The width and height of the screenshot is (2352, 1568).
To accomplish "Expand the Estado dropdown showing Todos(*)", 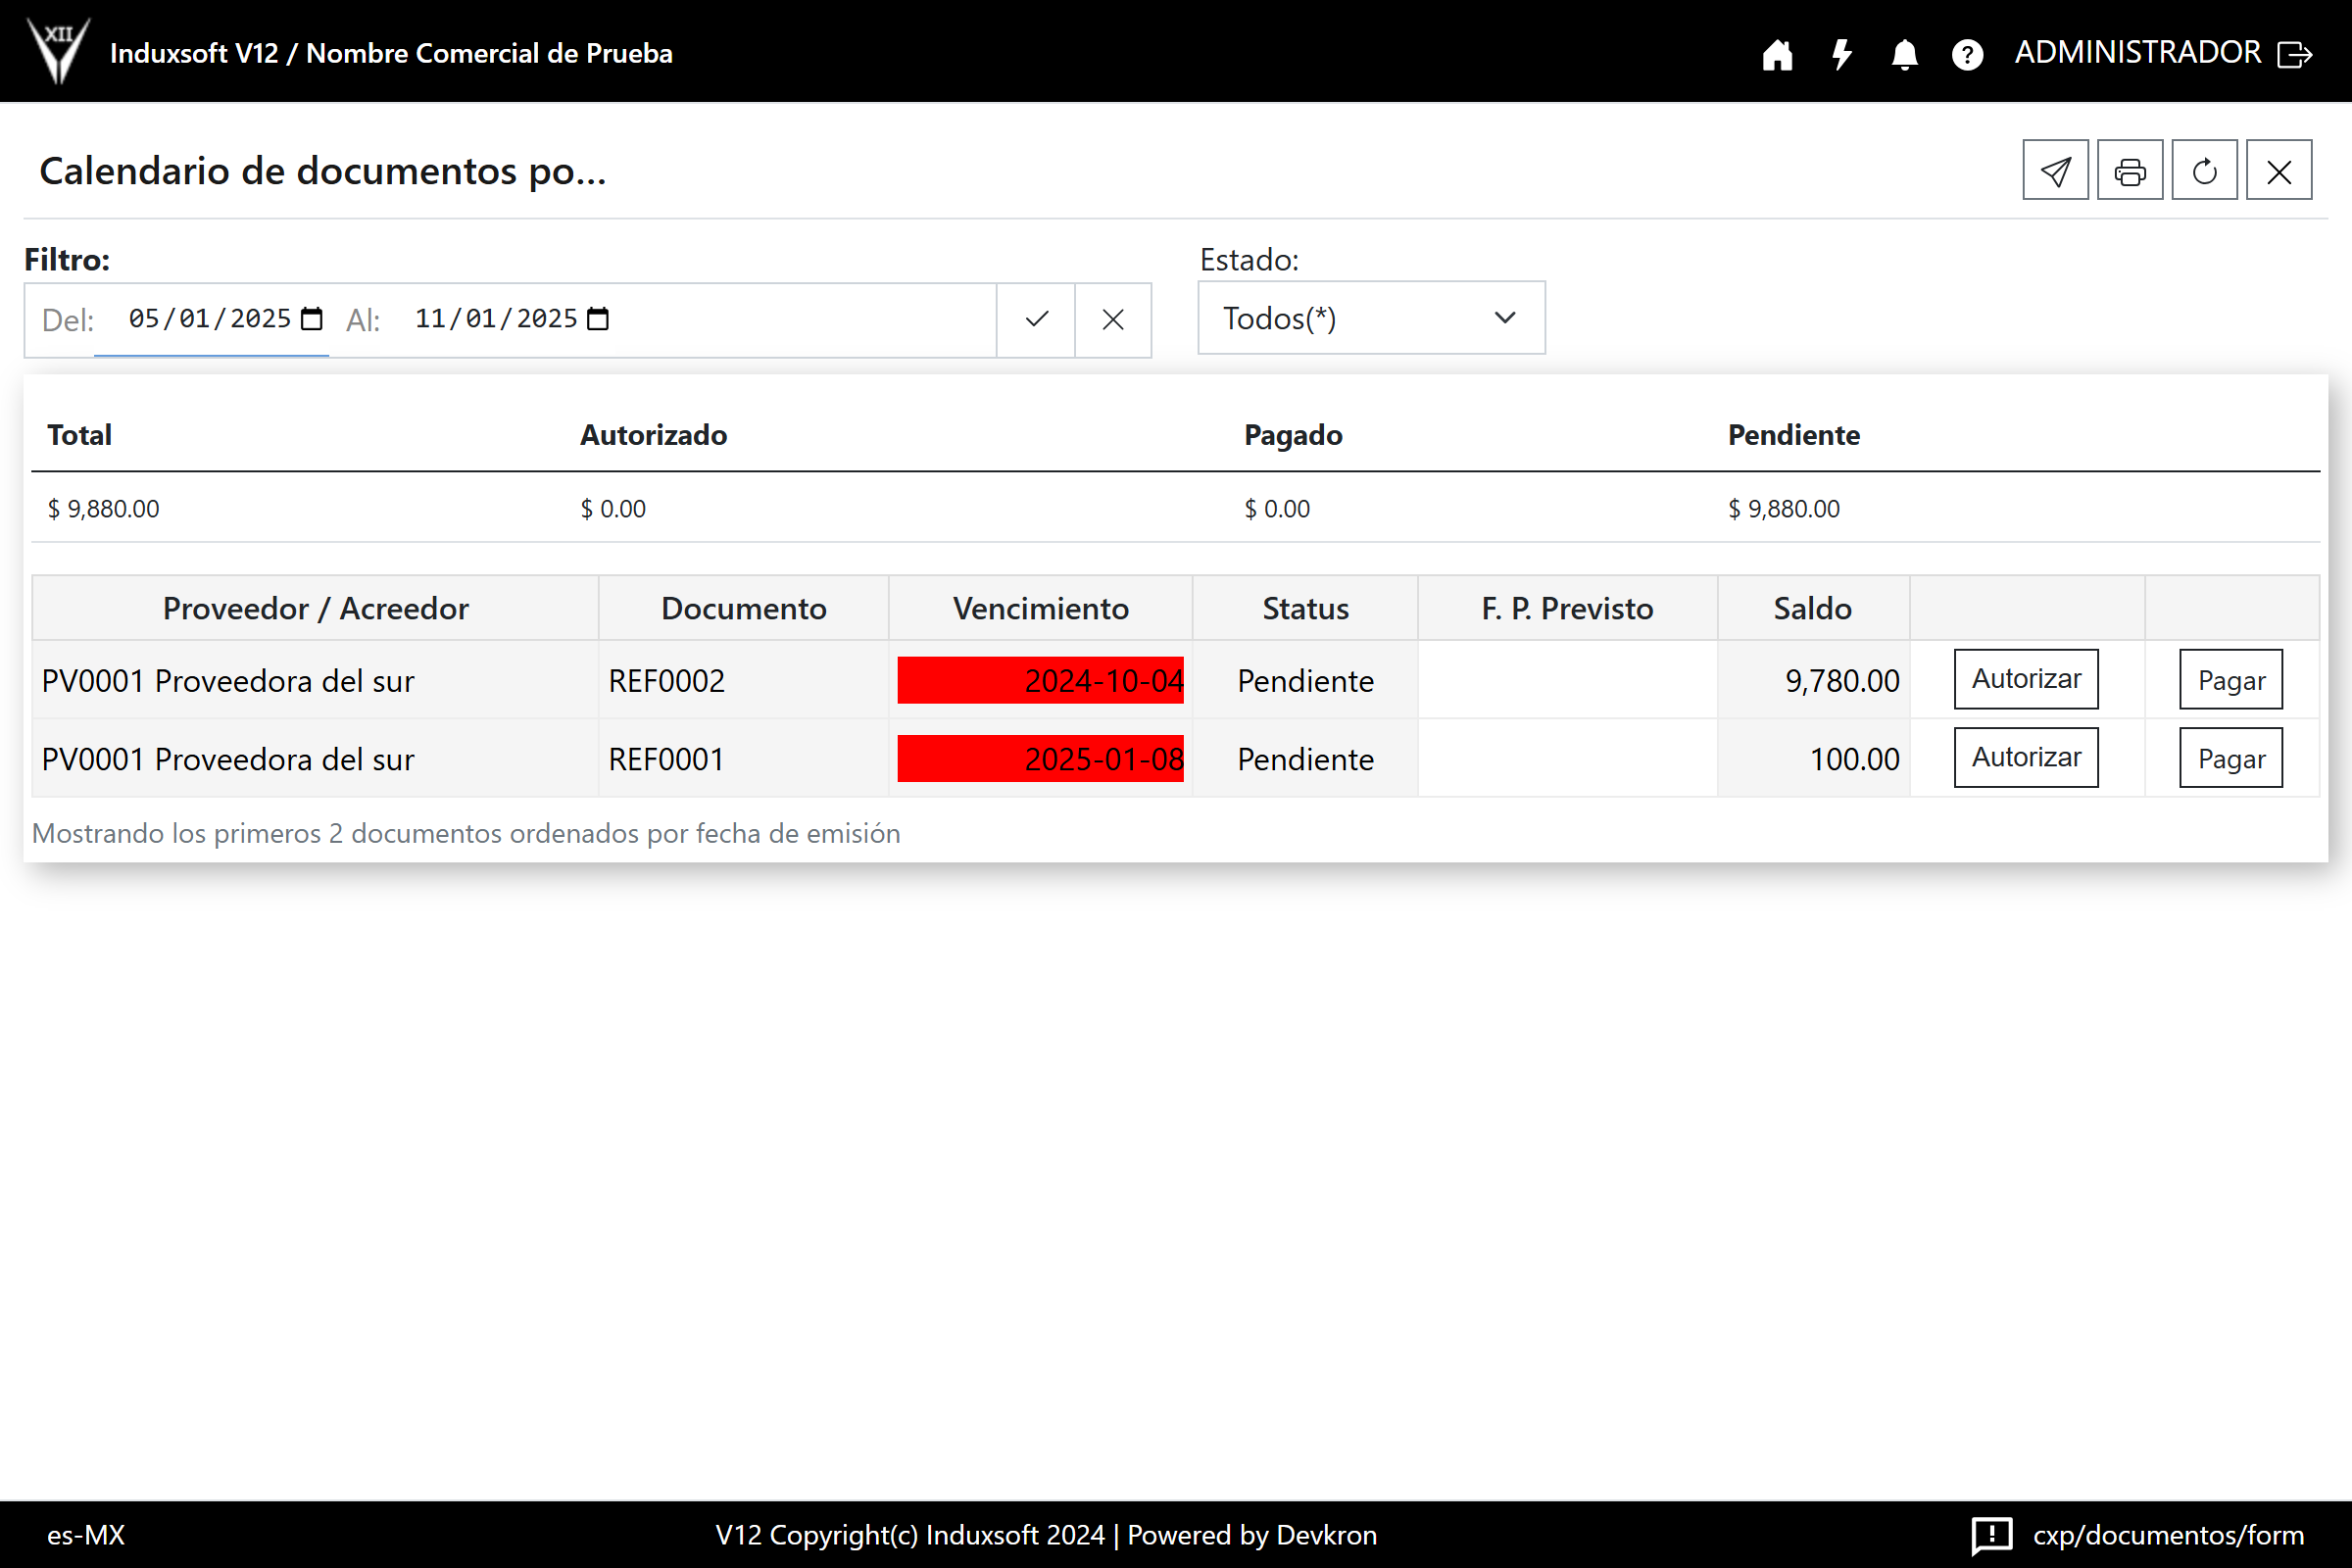I will pos(1371,318).
